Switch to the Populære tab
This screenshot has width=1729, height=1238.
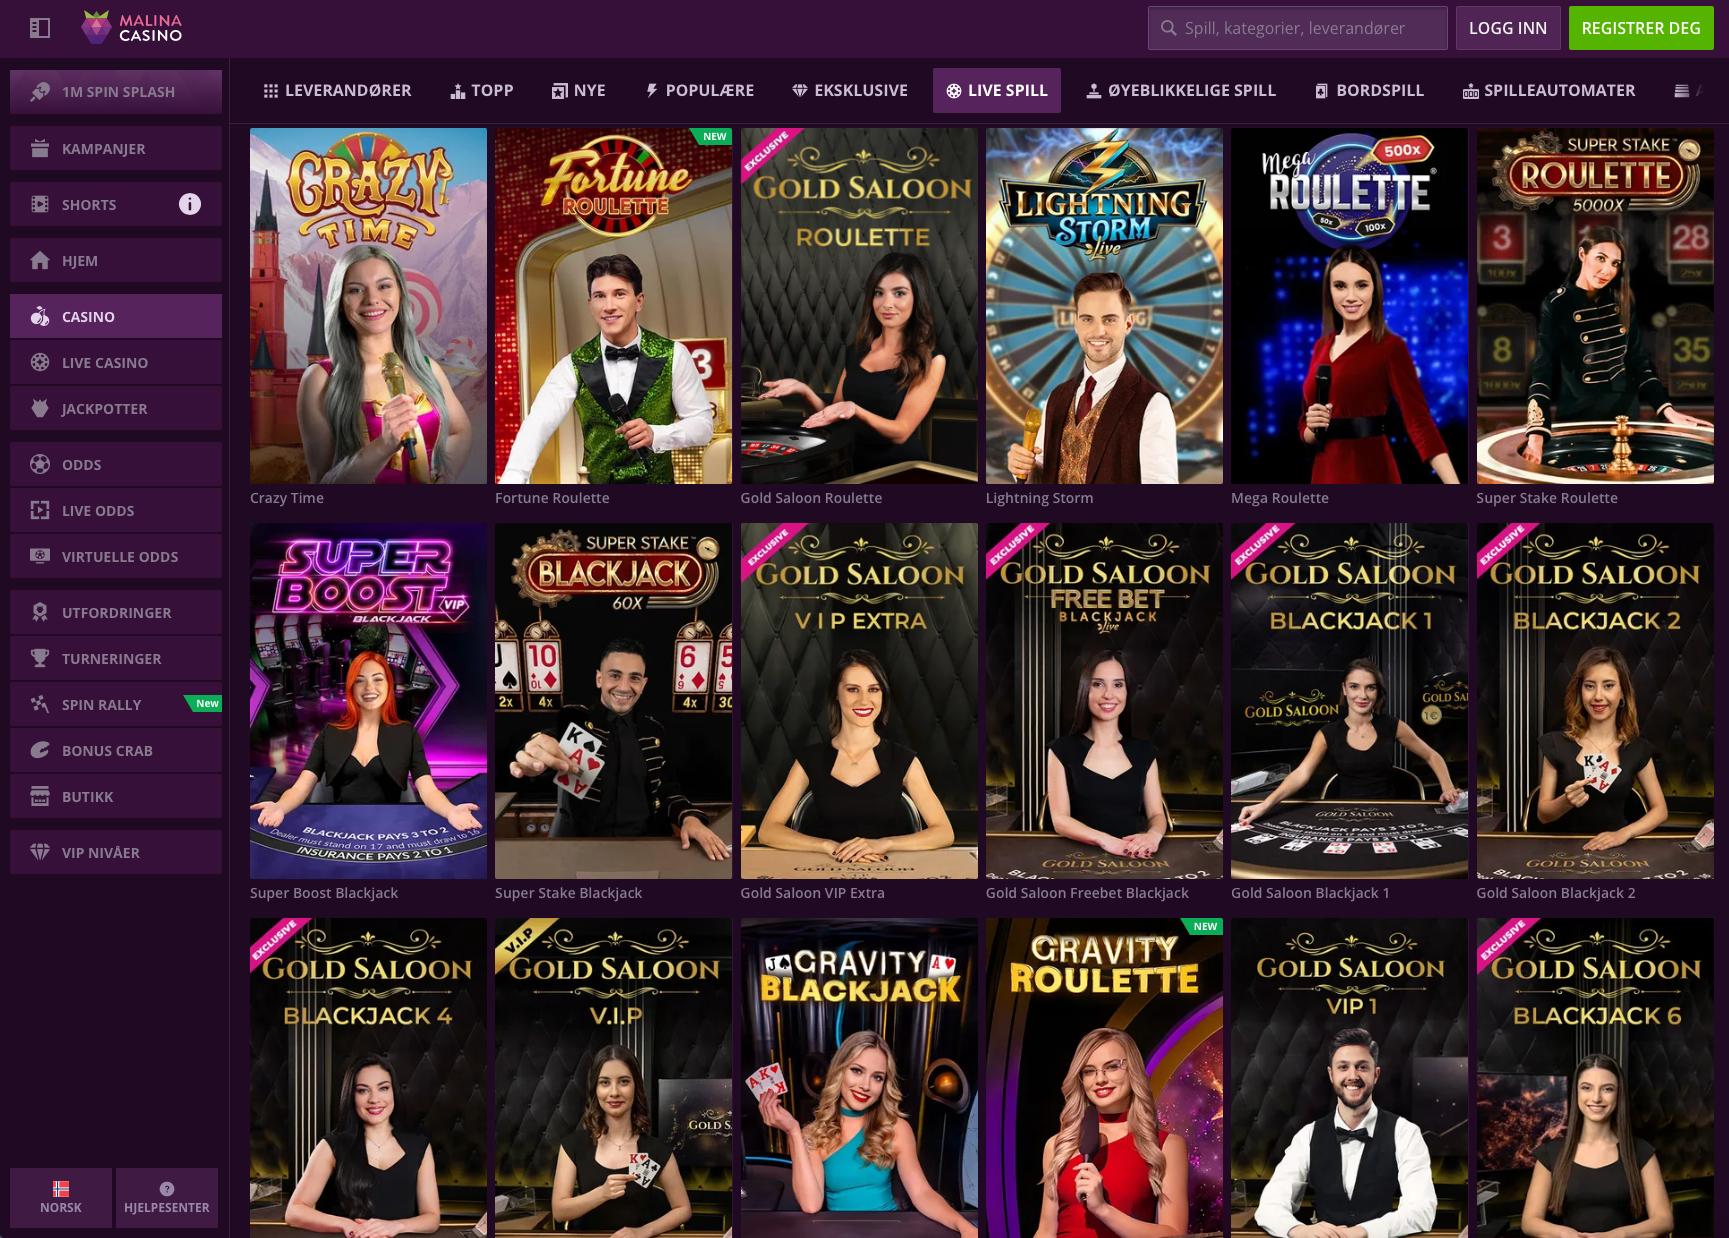coord(699,91)
